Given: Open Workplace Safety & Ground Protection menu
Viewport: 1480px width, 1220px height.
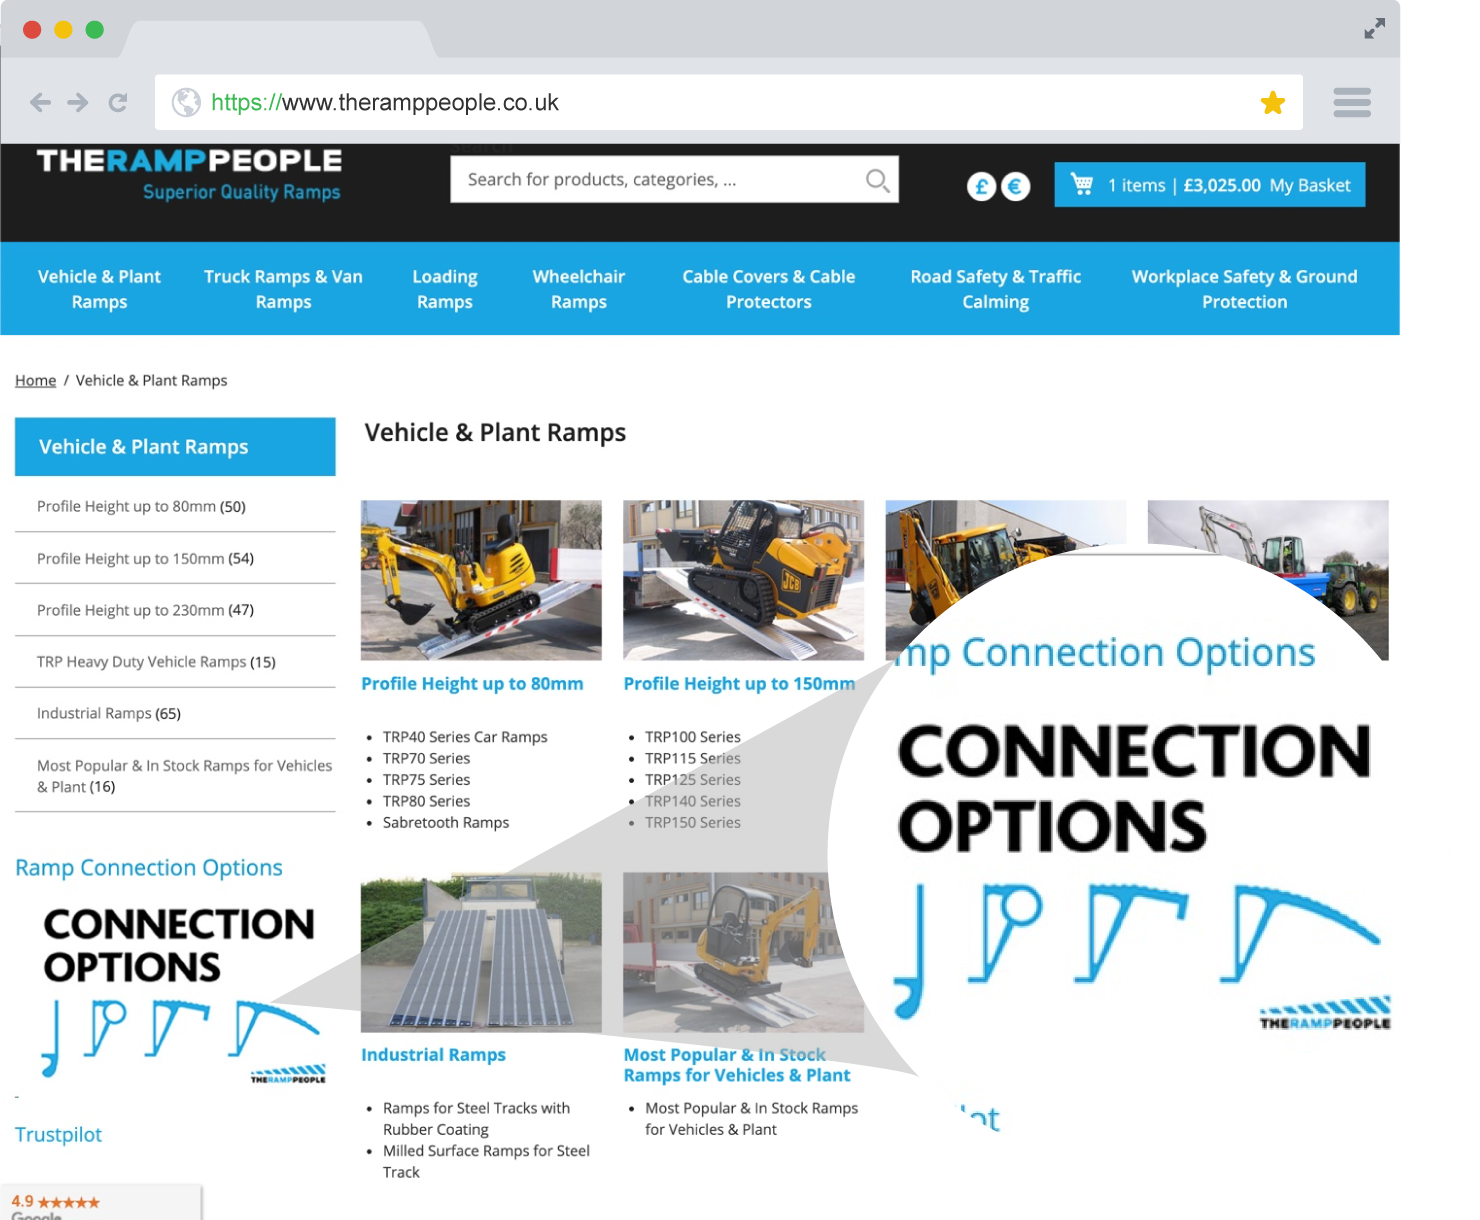Looking at the screenshot, I should point(1245,289).
